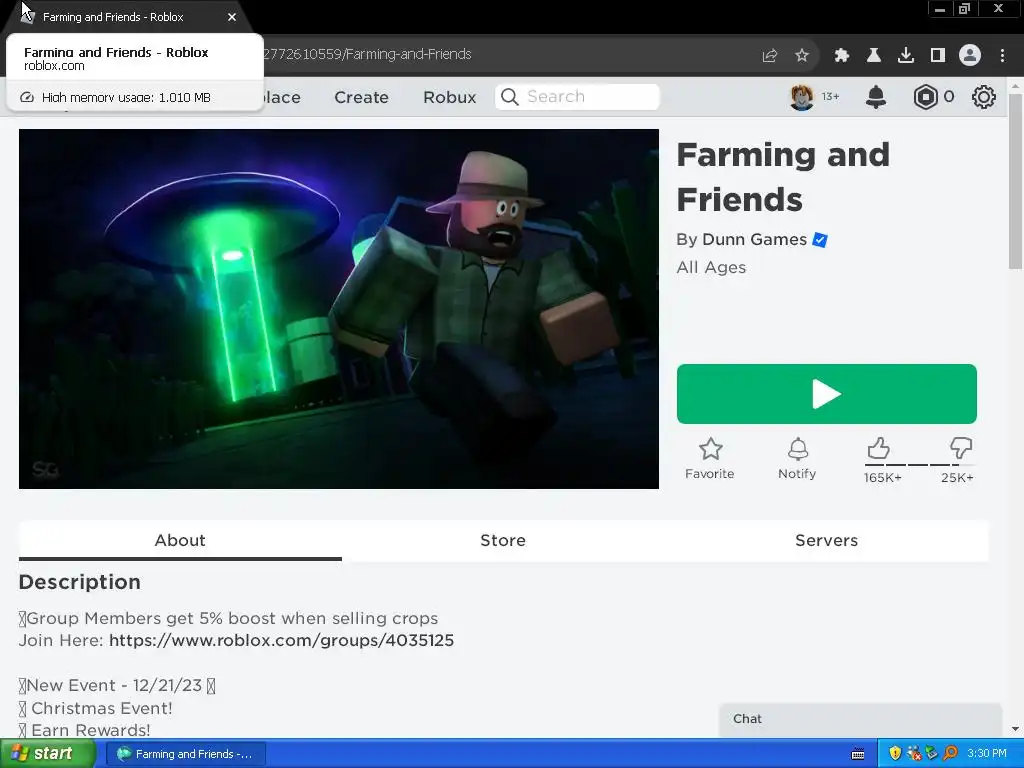Click the All Ages label
Image resolution: width=1024 pixels, height=768 pixels.
point(711,268)
